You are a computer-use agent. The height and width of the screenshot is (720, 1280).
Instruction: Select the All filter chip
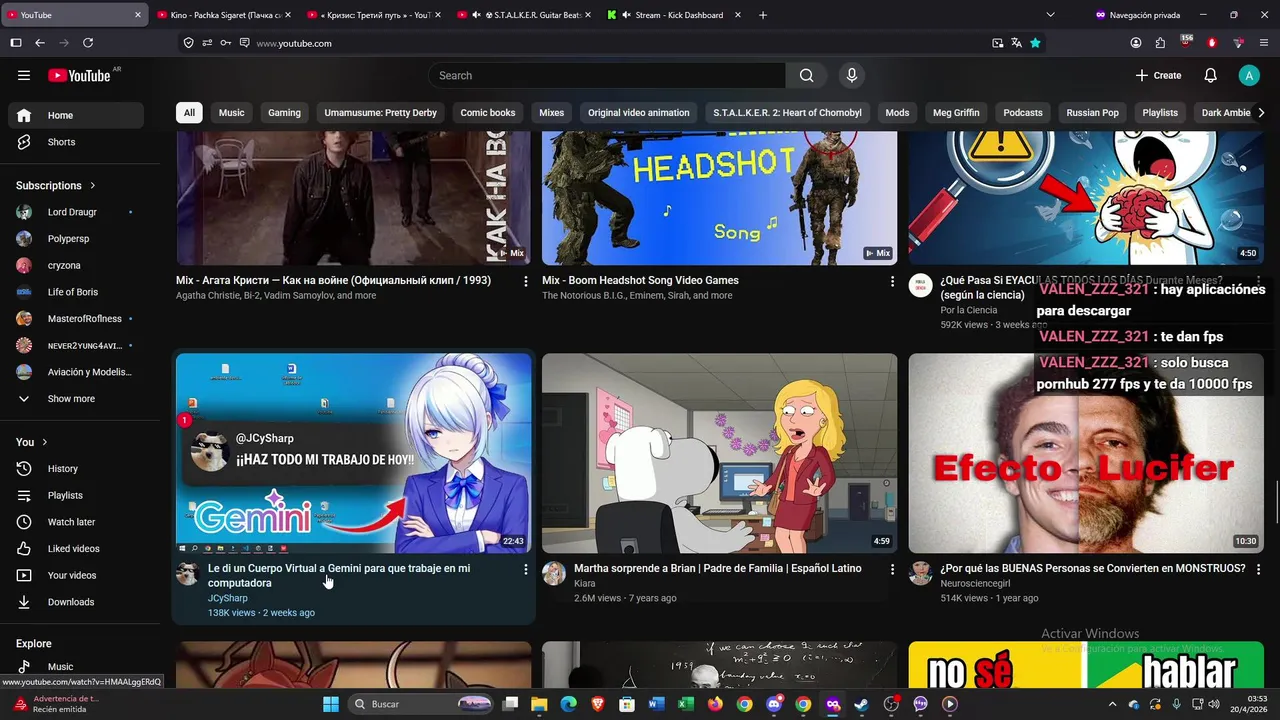[189, 113]
